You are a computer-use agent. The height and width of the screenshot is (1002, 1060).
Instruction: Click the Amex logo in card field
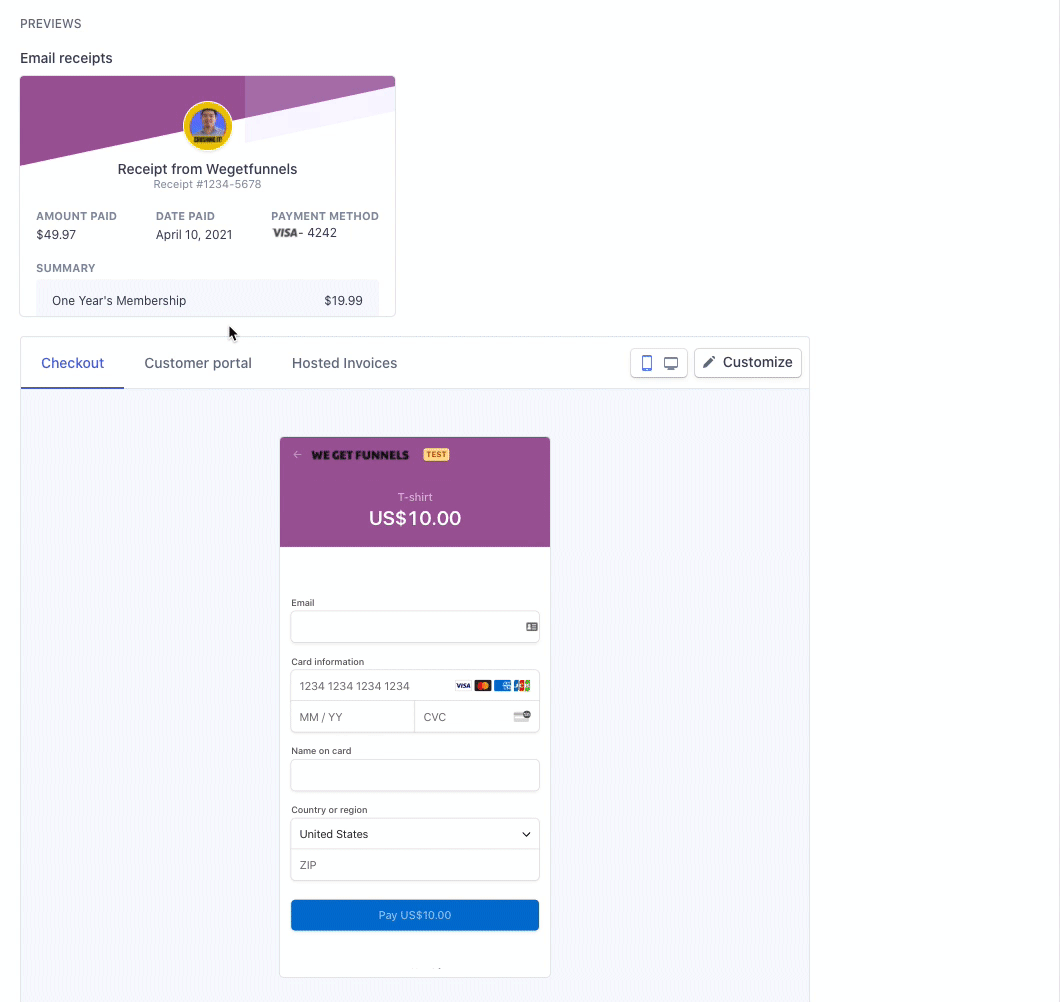(502, 686)
